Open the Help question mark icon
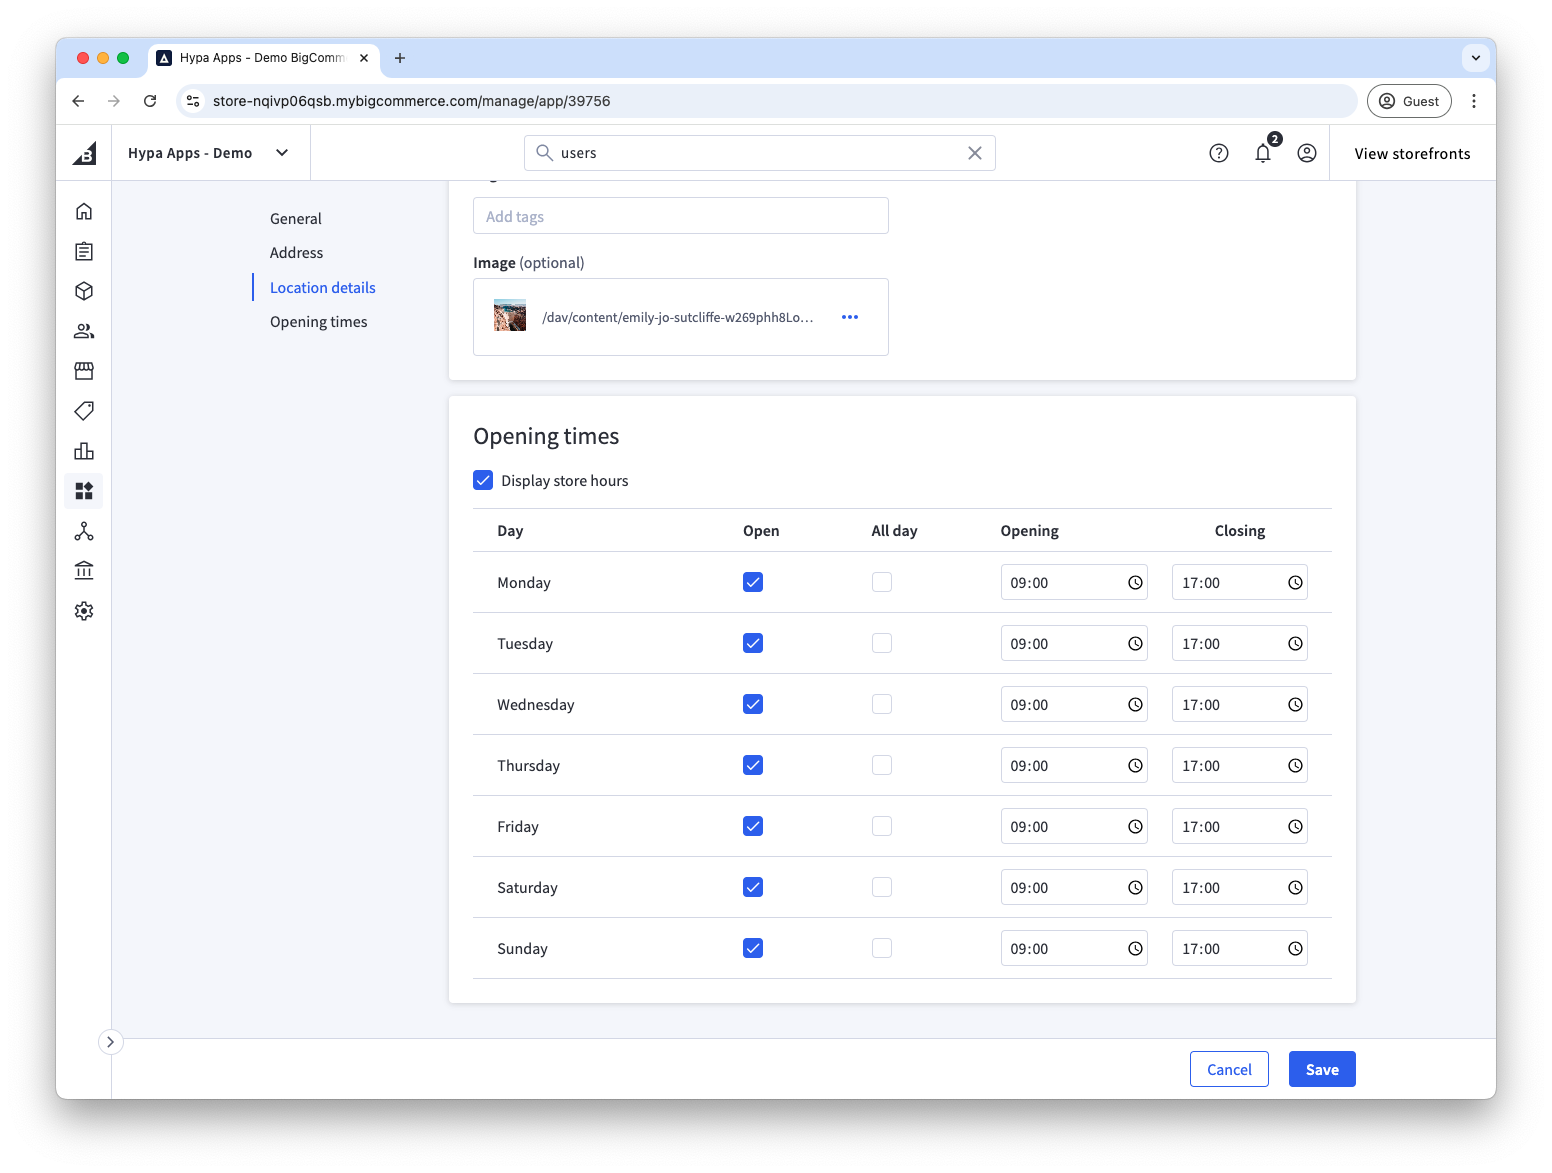 click(x=1218, y=153)
